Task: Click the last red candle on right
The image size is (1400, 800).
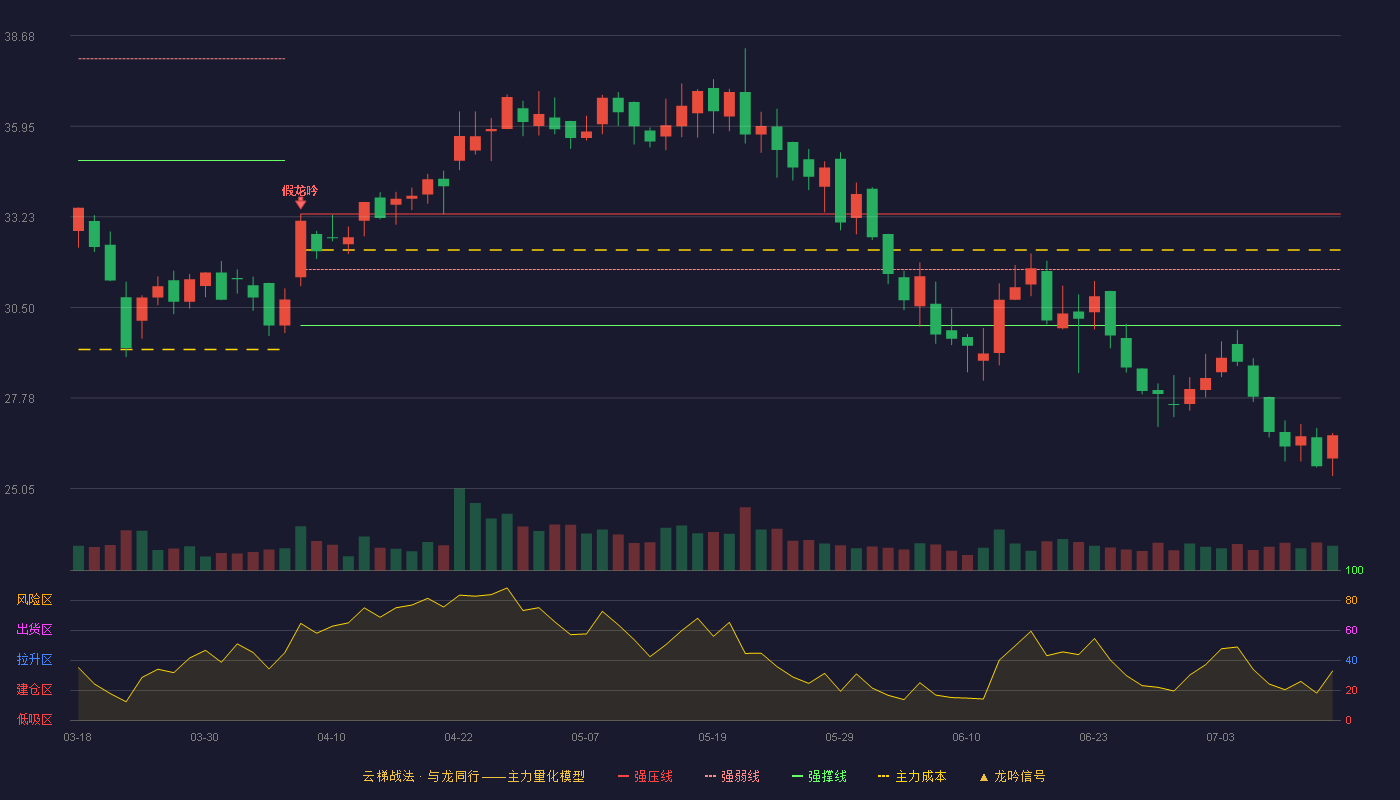Action: click(1332, 447)
